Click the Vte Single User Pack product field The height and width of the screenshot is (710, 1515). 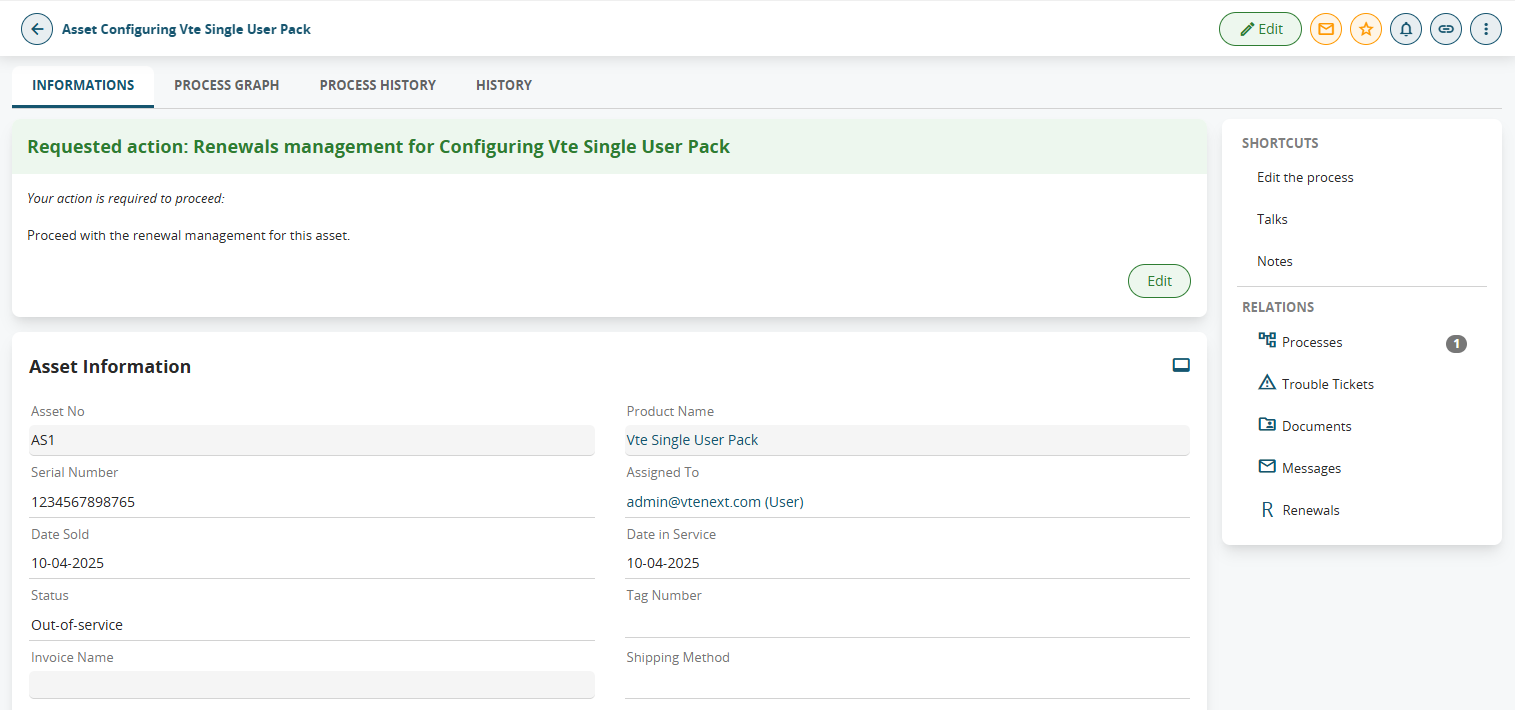click(907, 440)
